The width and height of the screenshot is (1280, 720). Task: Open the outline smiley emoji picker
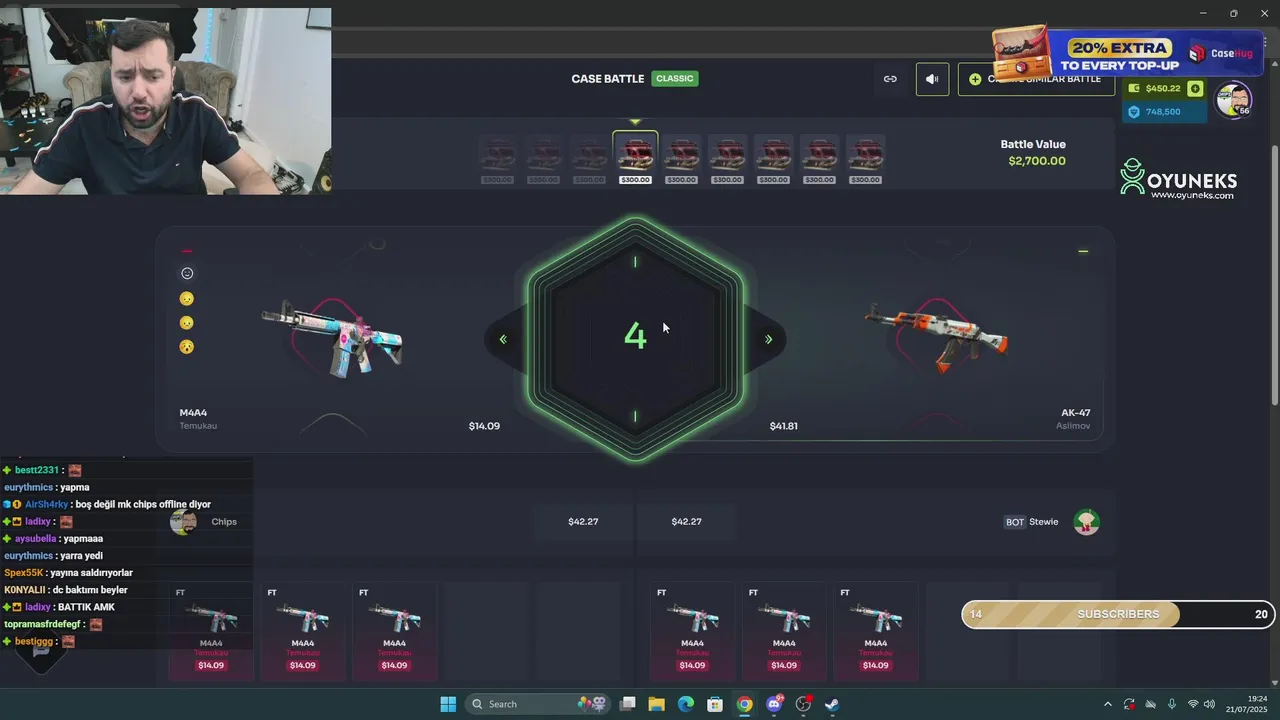187,273
